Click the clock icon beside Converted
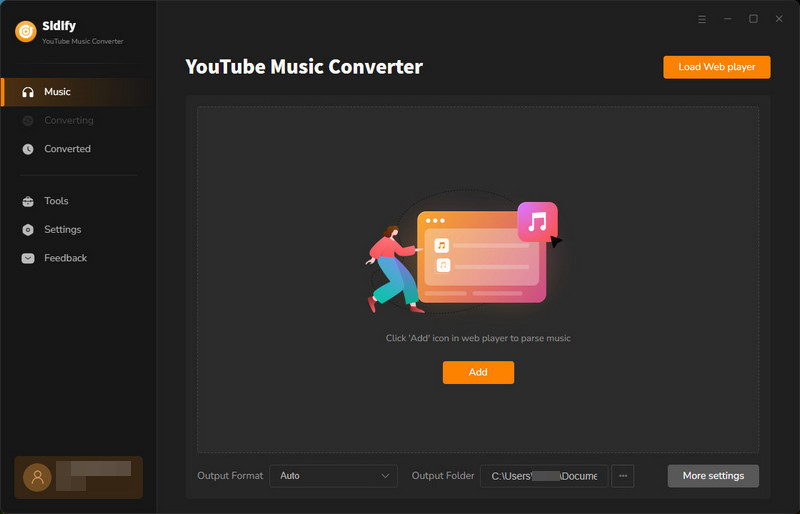800x514 pixels. (x=28, y=149)
